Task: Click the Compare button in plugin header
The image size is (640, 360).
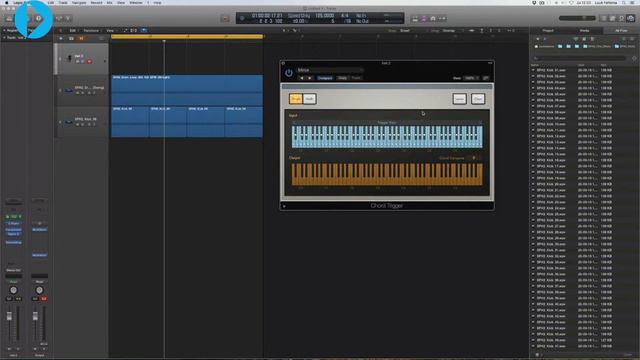Action: pyautogui.click(x=325, y=78)
